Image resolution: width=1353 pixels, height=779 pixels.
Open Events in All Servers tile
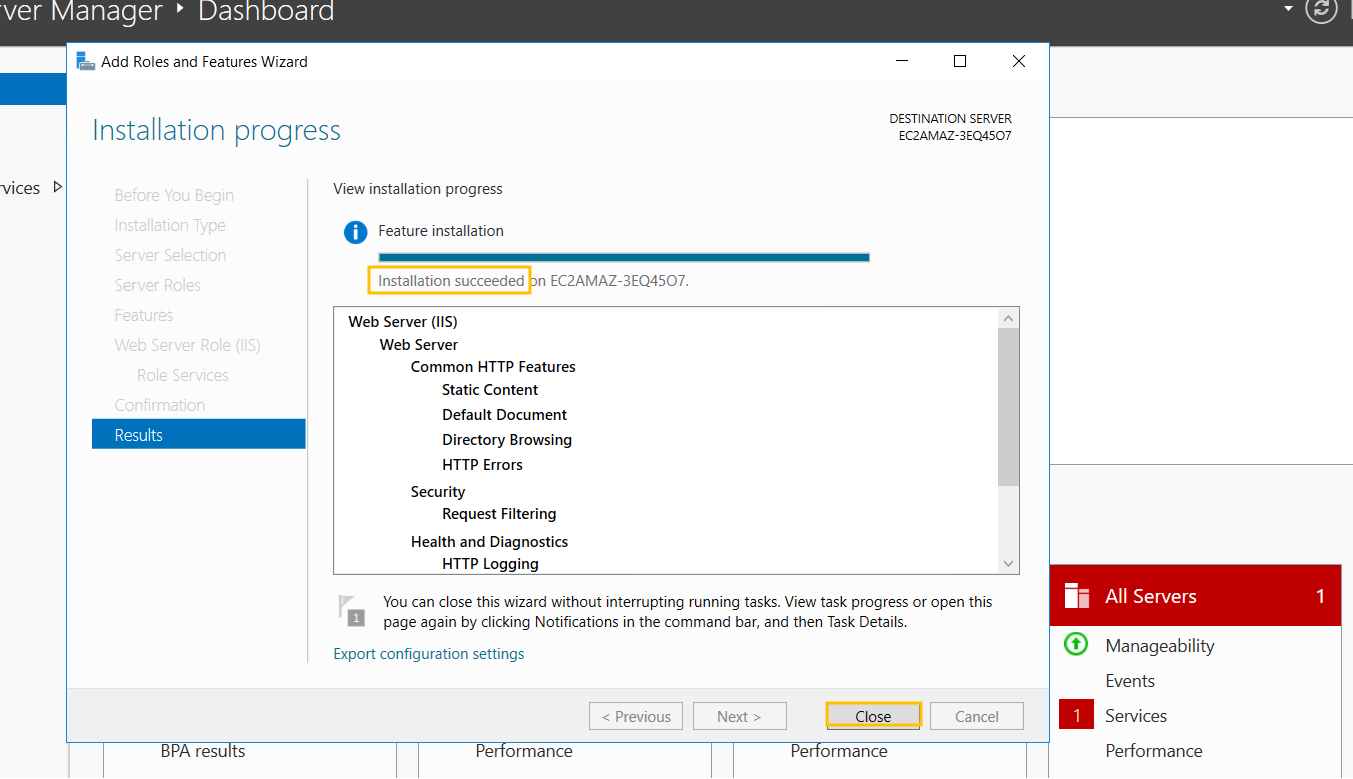point(1130,681)
